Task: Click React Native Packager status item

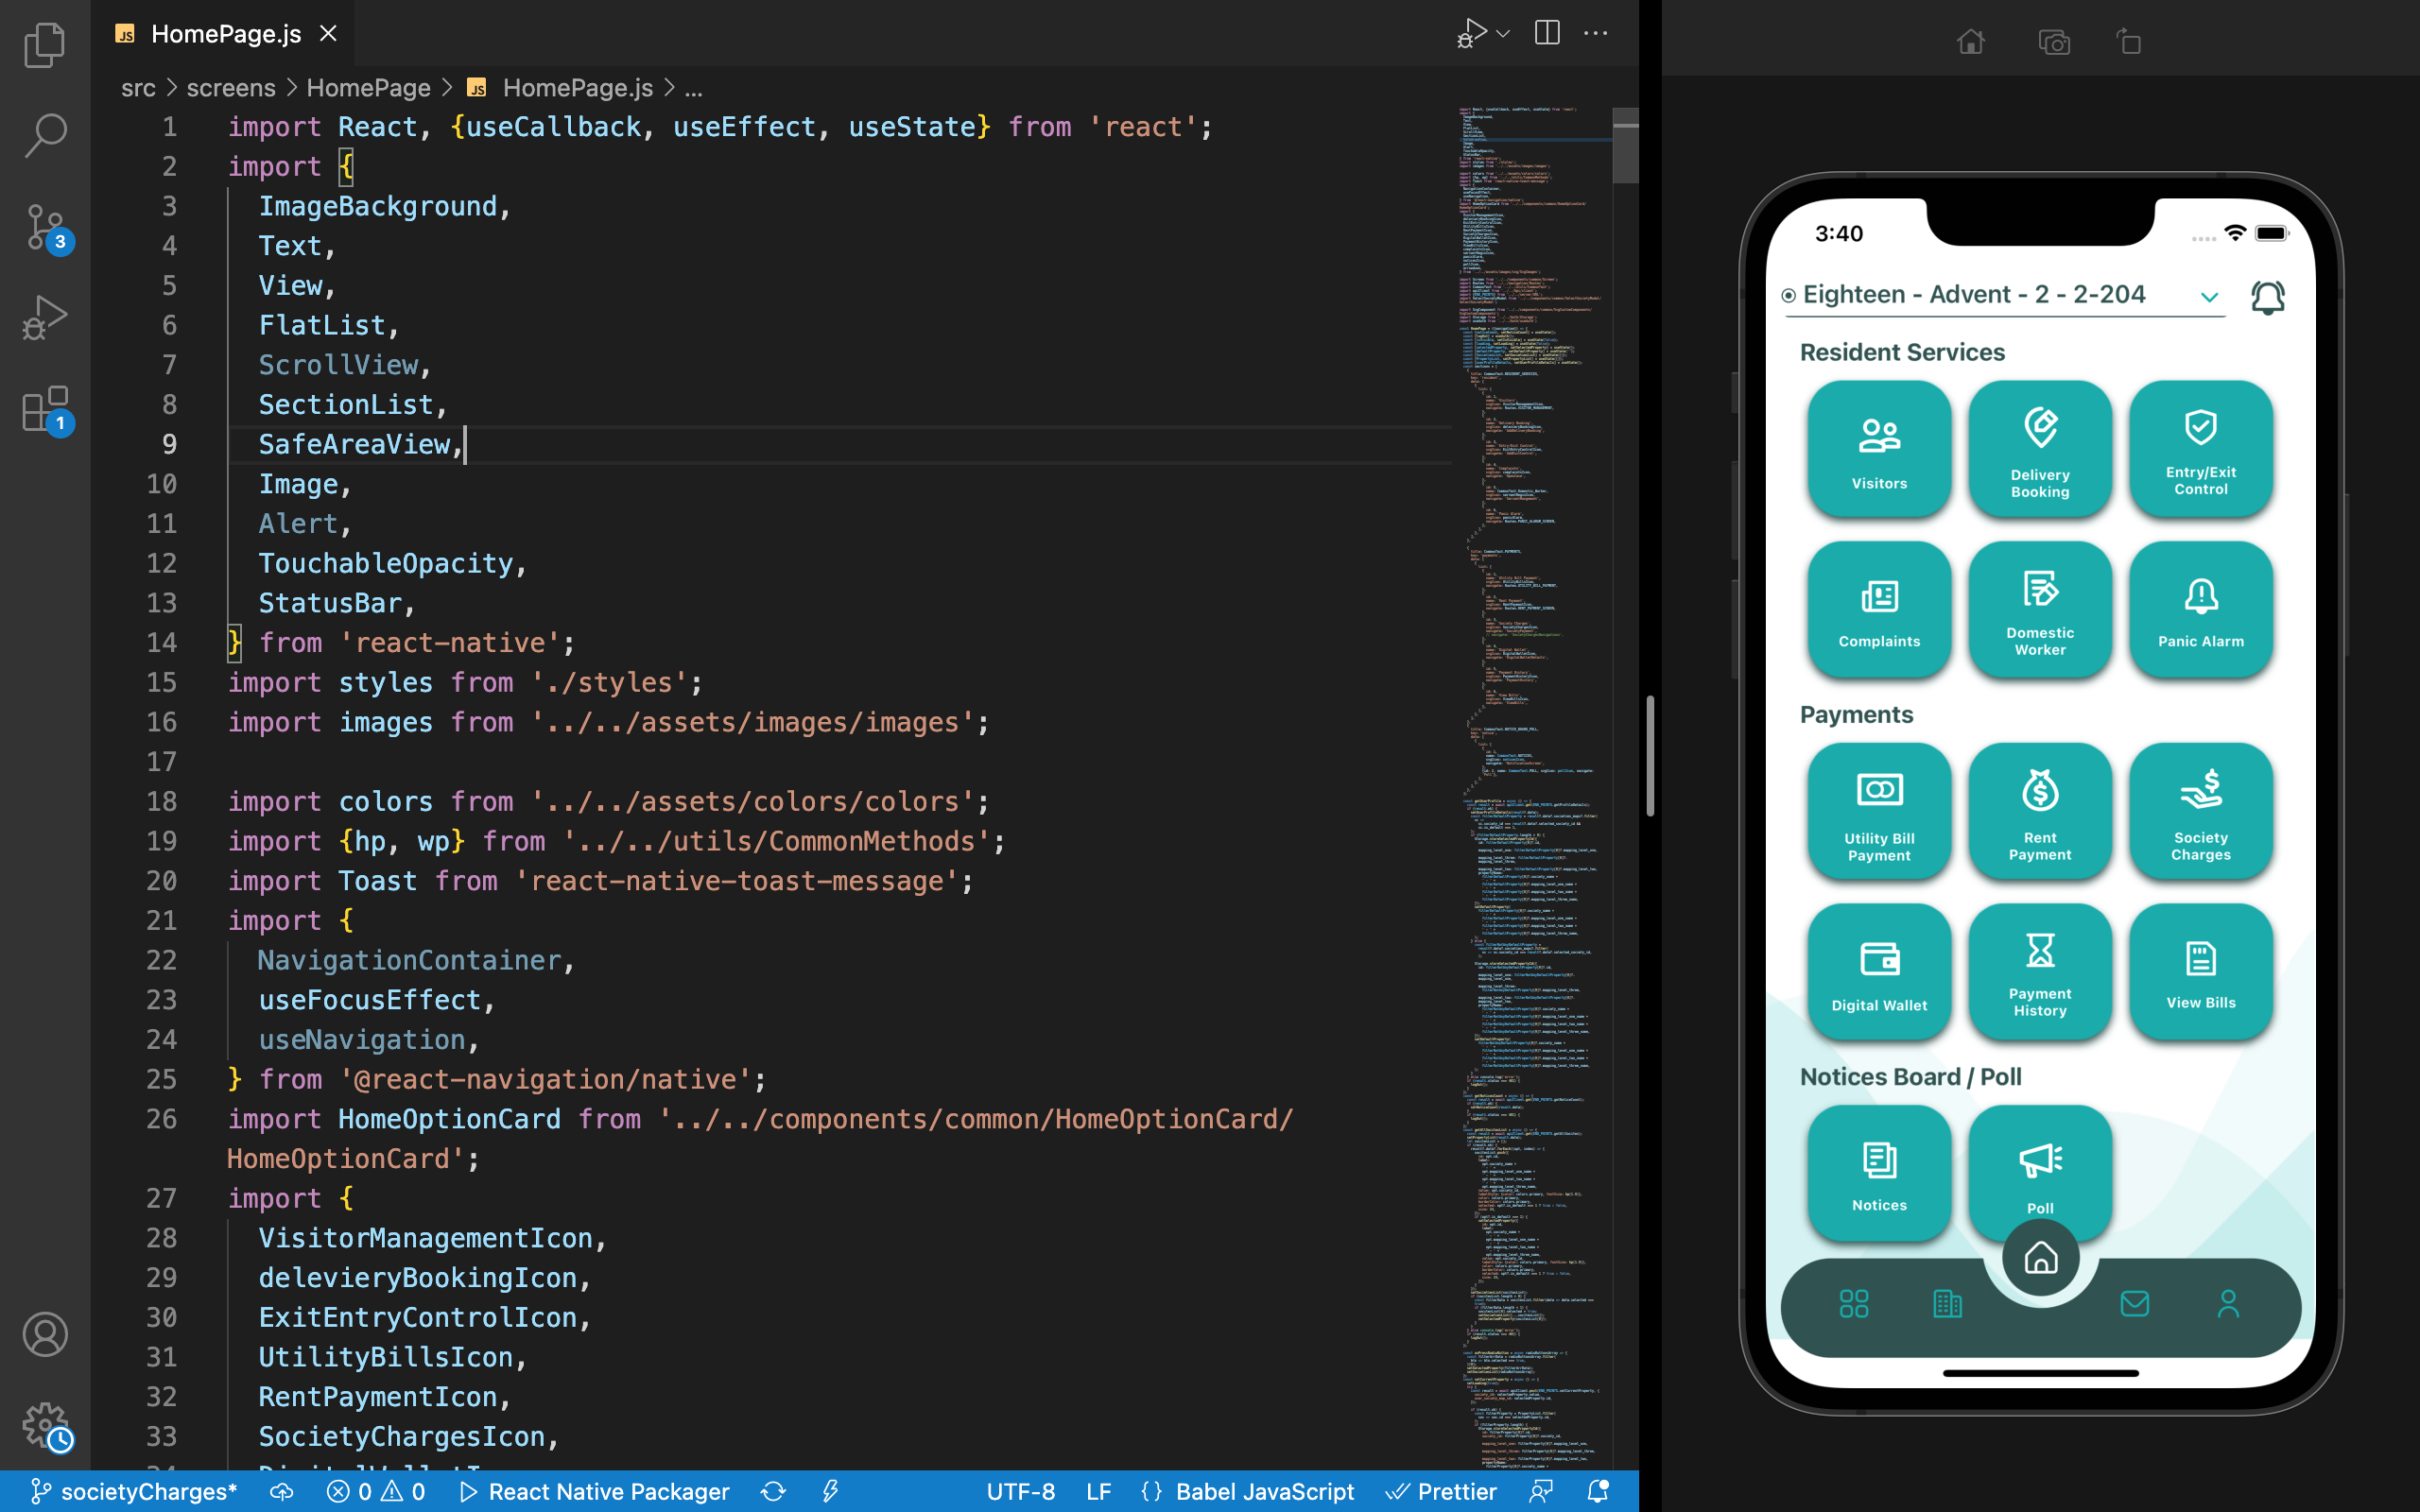Action: pos(595,1491)
